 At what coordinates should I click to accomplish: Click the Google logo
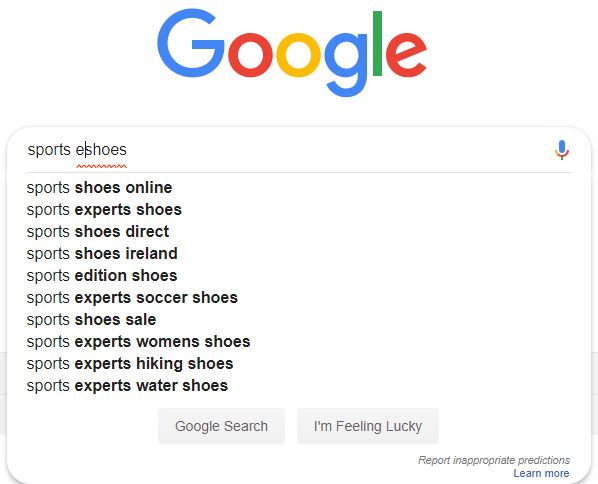click(292, 53)
